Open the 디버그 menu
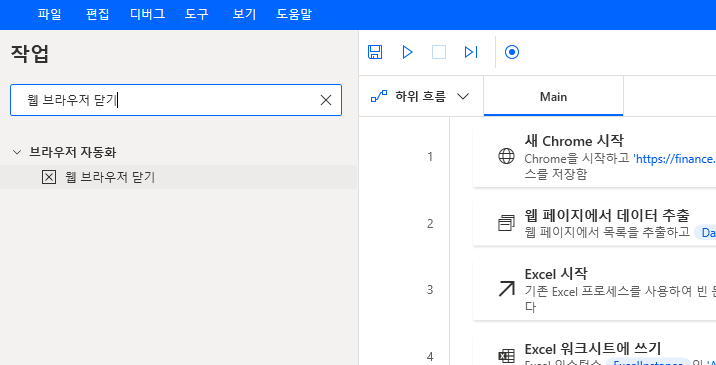The image size is (716, 365). point(147,14)
